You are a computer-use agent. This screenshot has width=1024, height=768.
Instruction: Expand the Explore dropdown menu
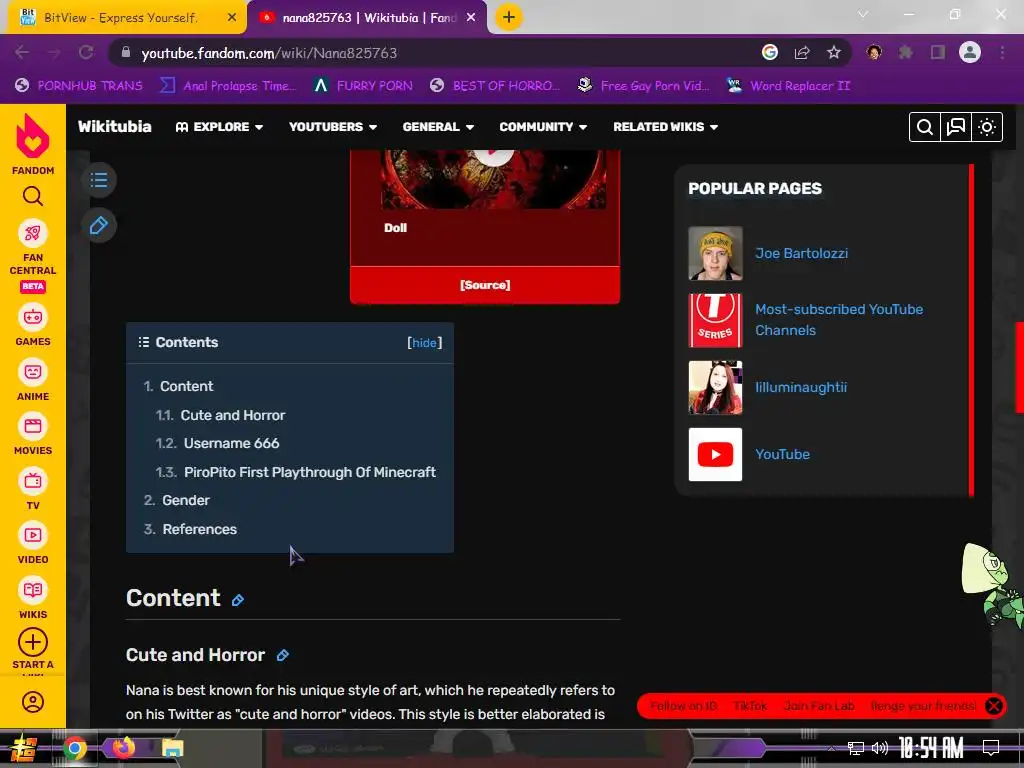219,127
